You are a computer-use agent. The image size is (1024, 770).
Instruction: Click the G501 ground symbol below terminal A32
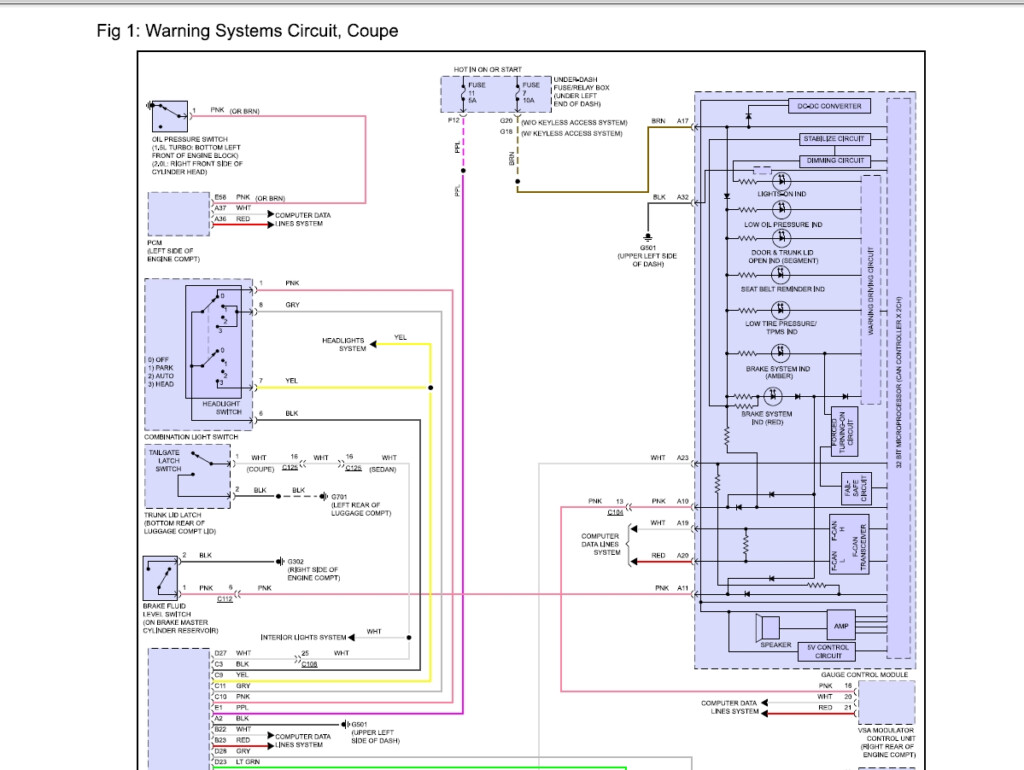coord(647,236)
